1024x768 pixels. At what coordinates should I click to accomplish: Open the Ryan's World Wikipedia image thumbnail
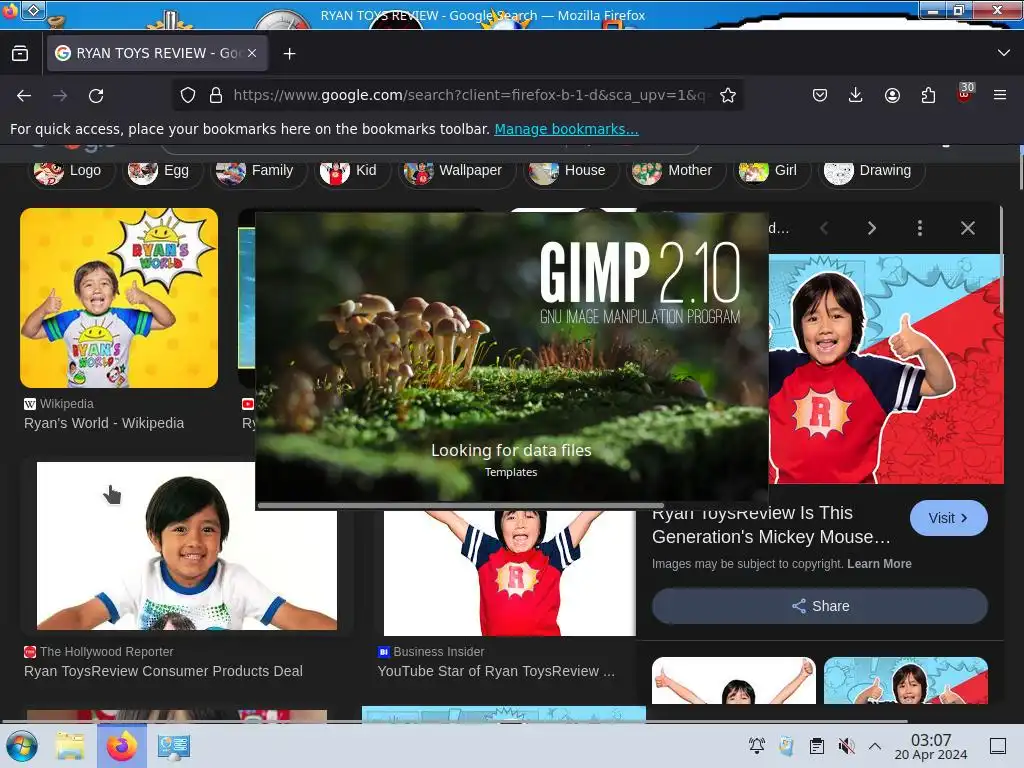click(119, 298)
